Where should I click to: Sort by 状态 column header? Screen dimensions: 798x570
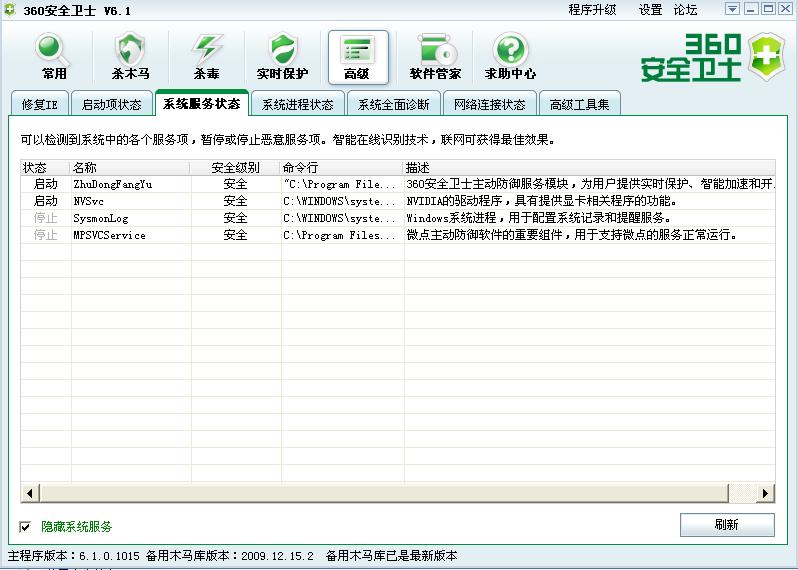(45, 167)
